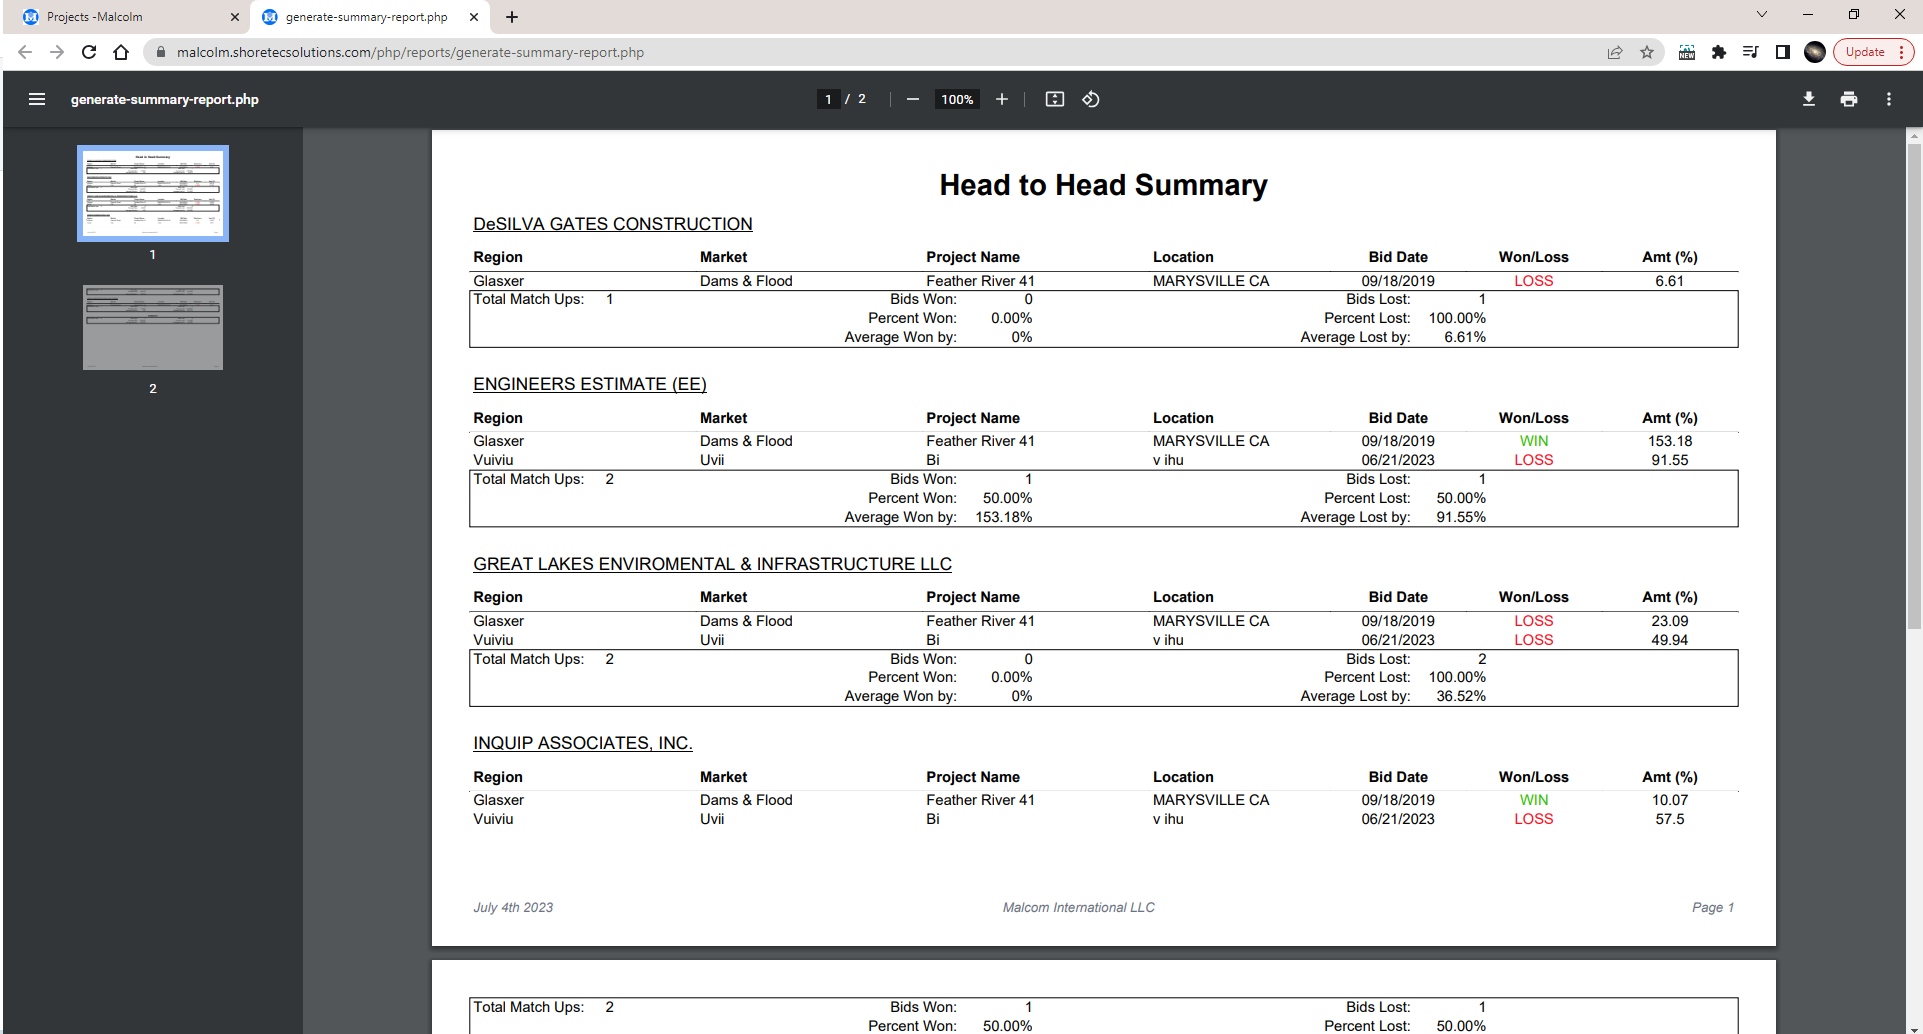Click the July 4th 2023 footer date
Screen dimensions: 1923x1034
click(513, 907)
